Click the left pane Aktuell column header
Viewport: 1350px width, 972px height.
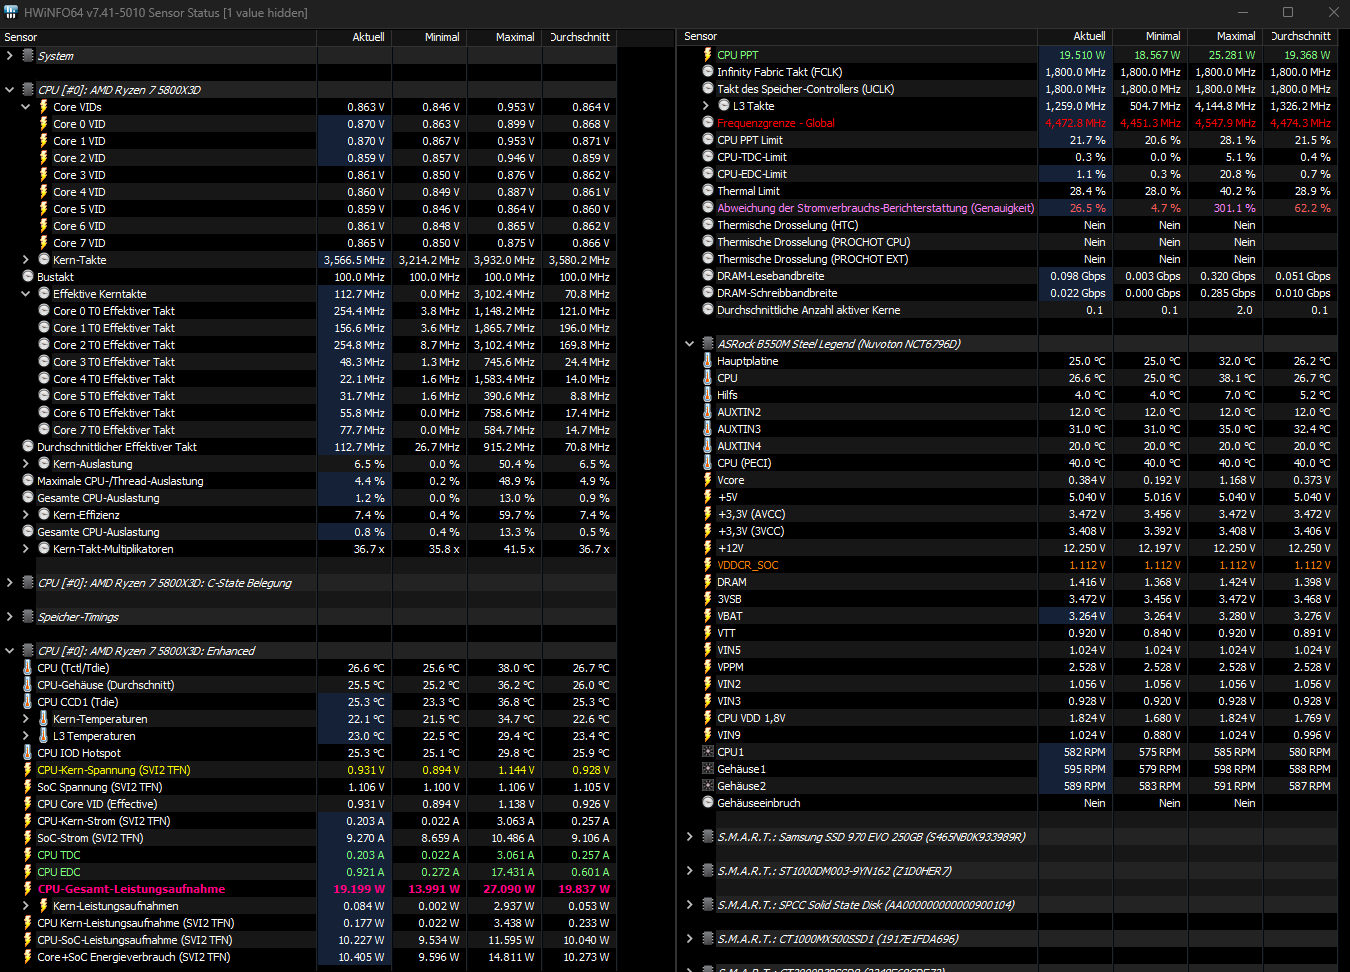click(x=354, y=37)
